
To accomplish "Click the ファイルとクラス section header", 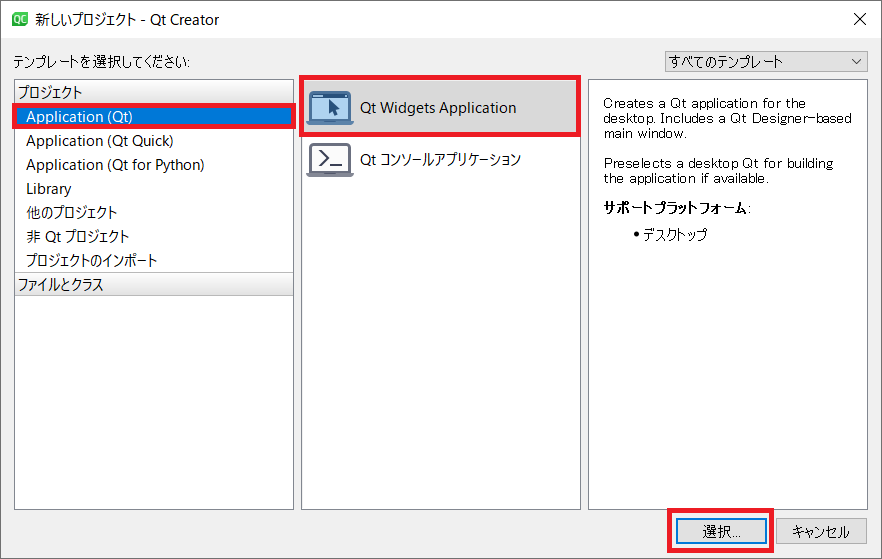I will pos(154,285).
